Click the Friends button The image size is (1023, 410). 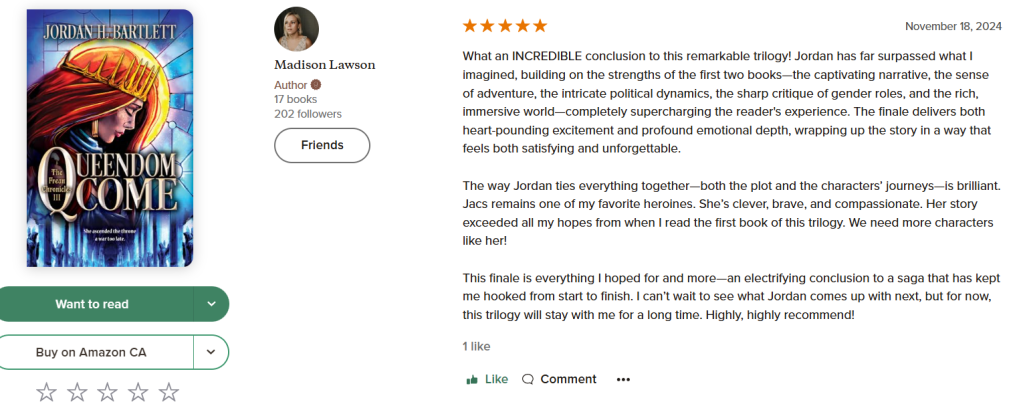(x=322, y=145)
